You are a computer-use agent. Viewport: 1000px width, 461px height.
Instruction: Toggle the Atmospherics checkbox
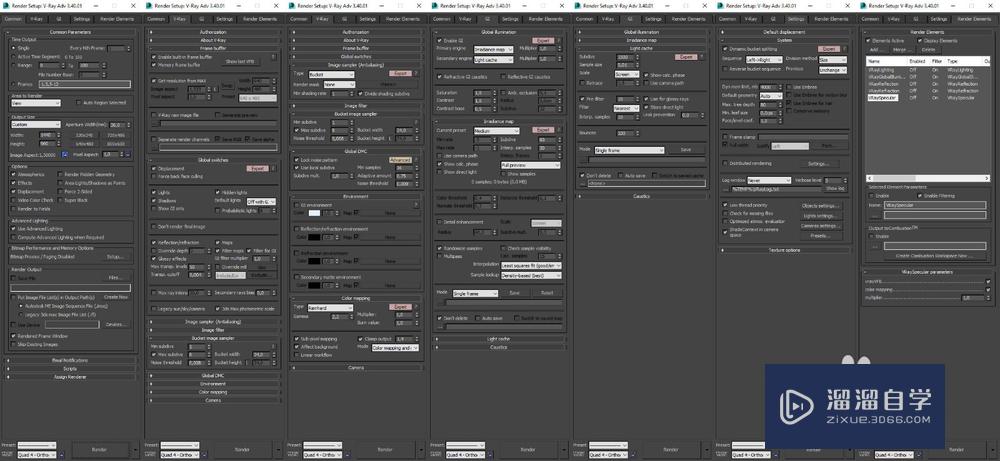14,174
